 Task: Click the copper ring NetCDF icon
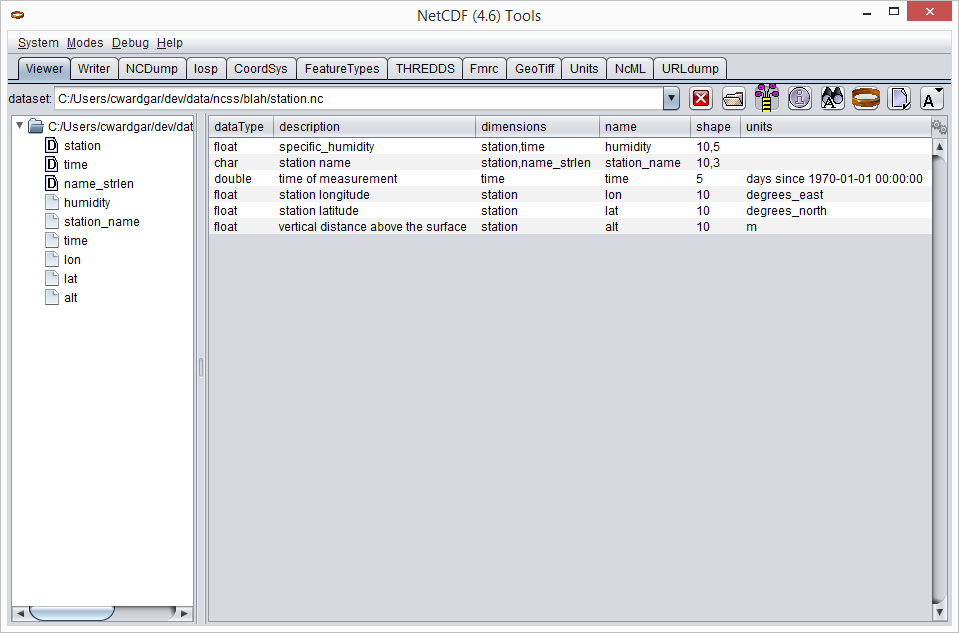pos(865,98)
